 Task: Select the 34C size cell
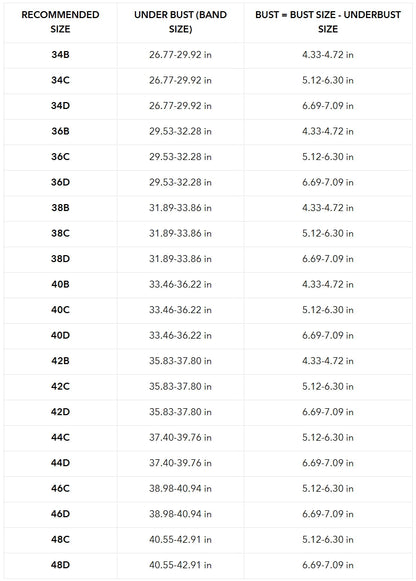coord(60,80)
